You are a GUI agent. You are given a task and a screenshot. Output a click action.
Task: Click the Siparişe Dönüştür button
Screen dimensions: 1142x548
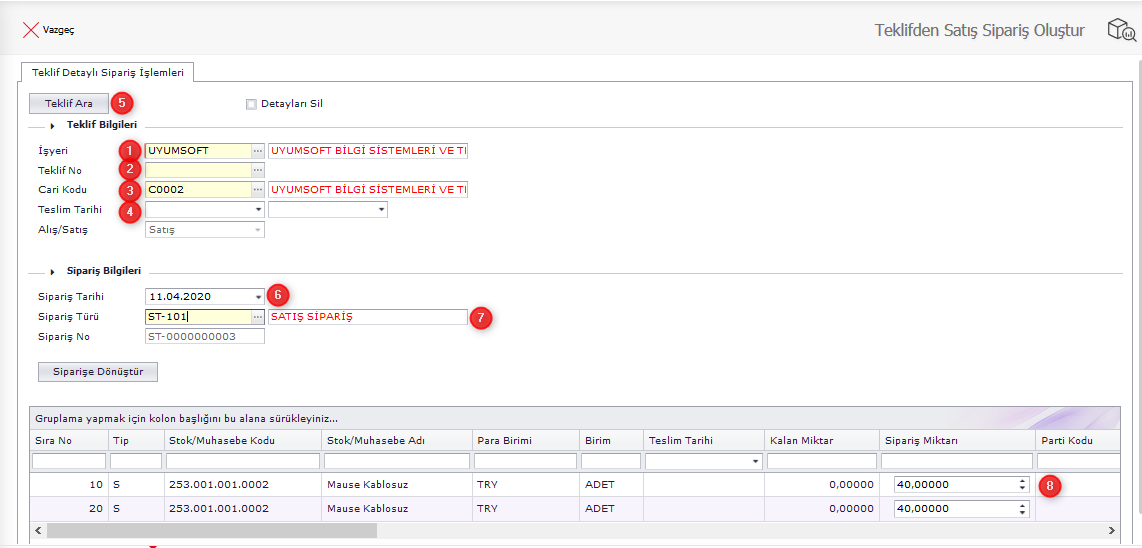click(x=97, y=372)
